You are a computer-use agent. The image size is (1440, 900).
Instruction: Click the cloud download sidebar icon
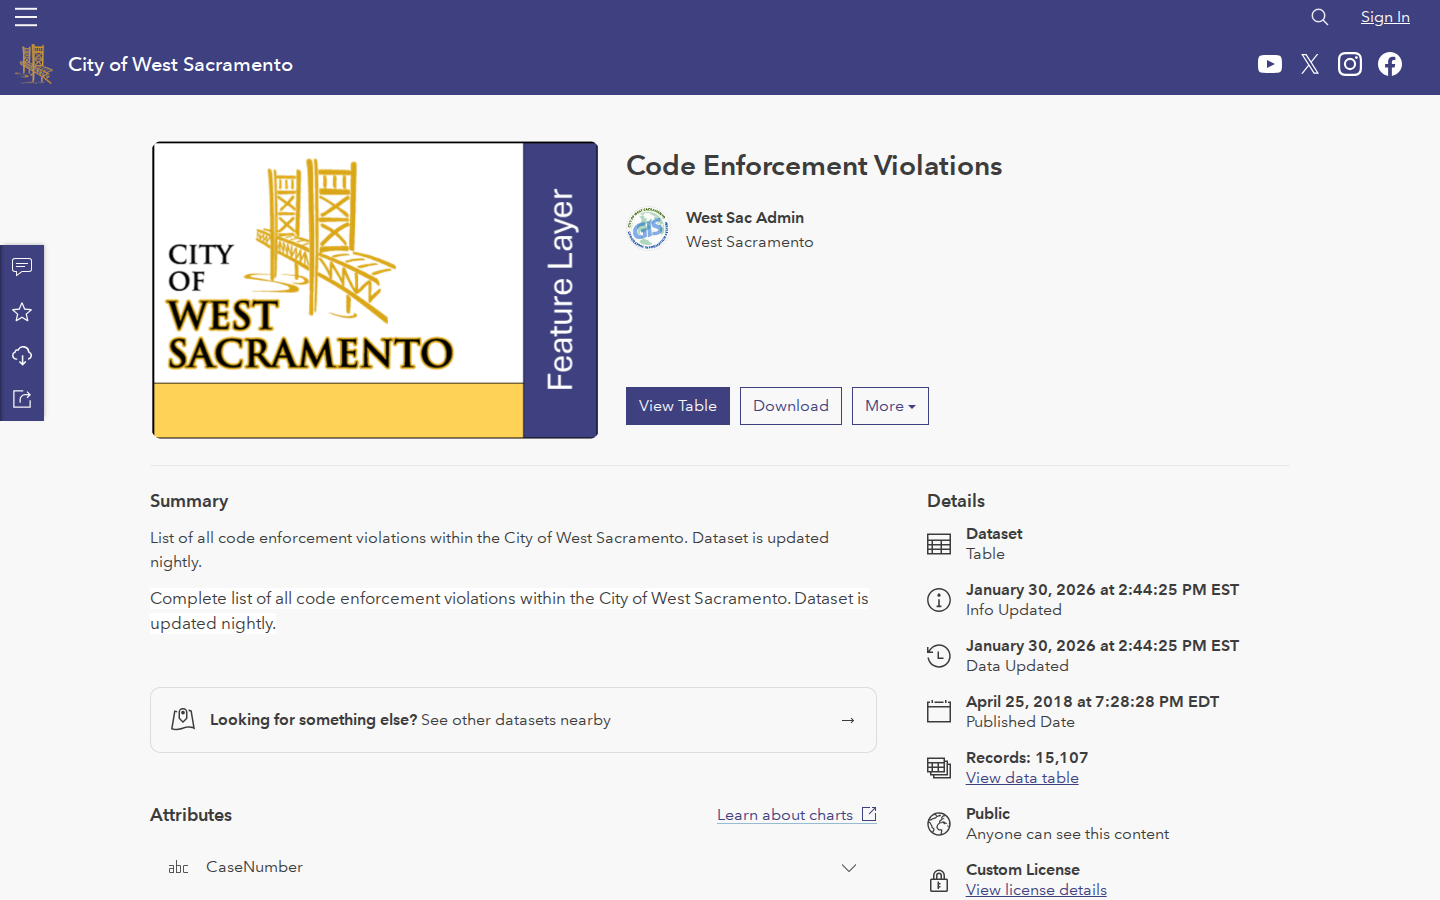pyautogui.click(x=22, y=356)
